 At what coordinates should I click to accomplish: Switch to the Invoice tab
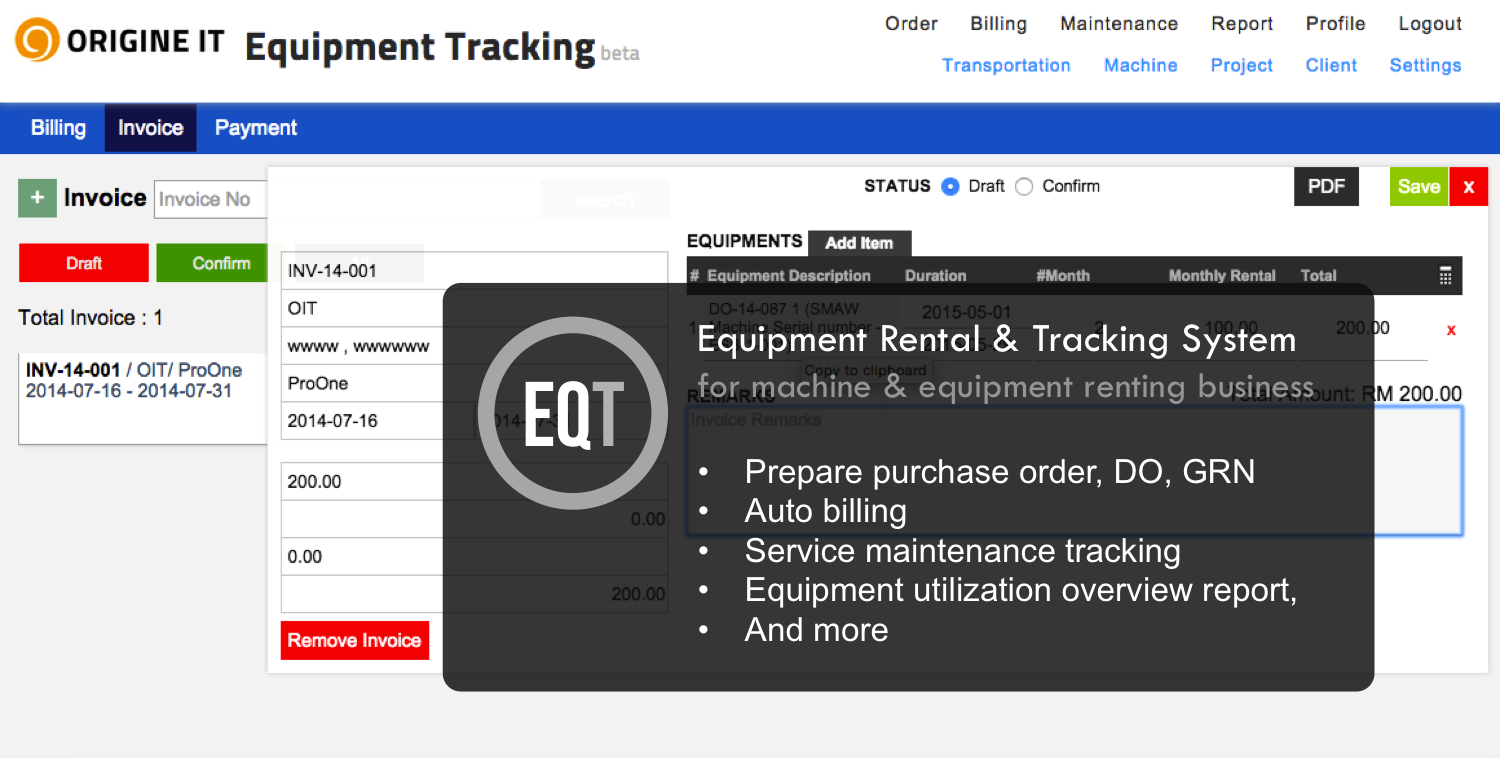(x=150, y=128)
